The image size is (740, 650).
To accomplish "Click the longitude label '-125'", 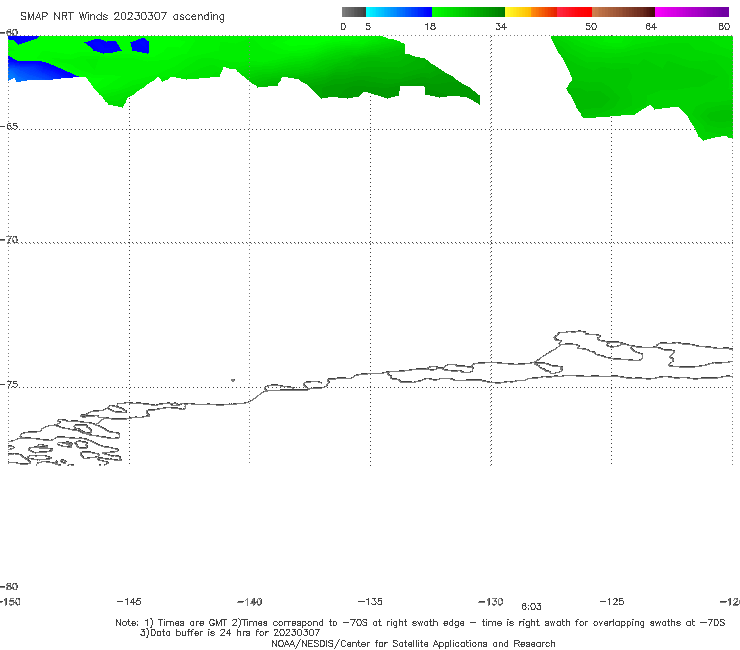I will pos(612,601).
